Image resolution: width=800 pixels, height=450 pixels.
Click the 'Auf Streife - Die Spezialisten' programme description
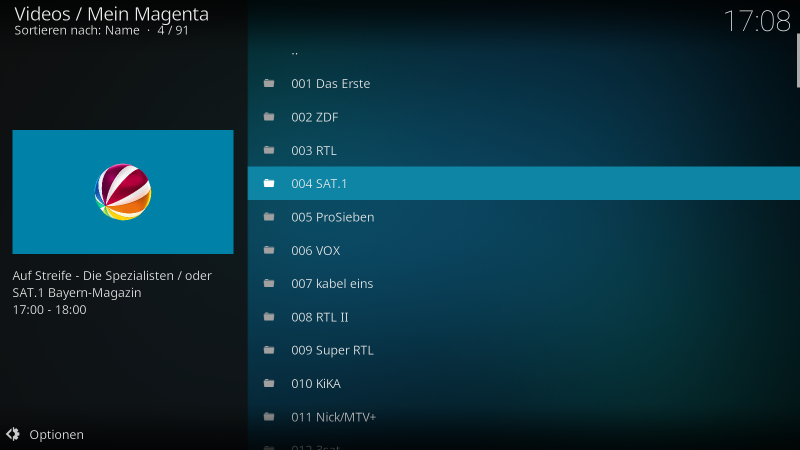click(112, 284)
